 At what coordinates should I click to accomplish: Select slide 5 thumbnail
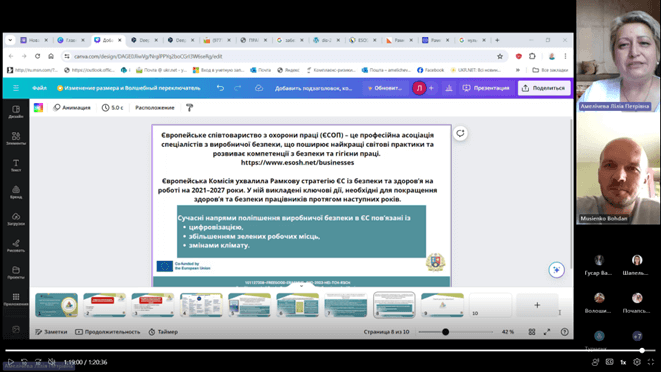pos(249,305)
